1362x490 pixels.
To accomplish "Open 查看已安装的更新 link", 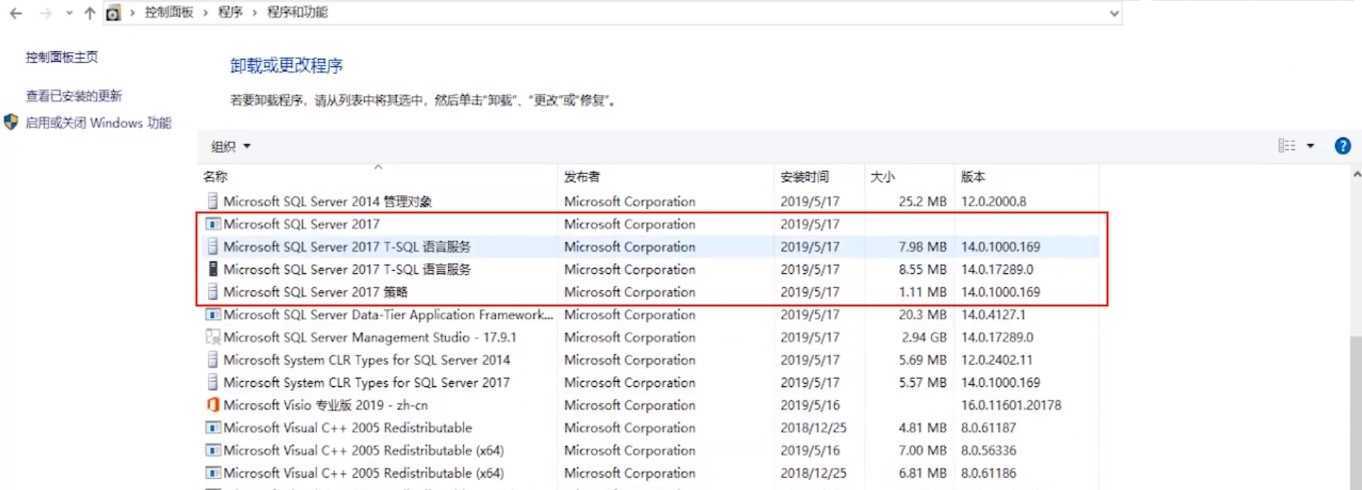I will coord(74,96).
